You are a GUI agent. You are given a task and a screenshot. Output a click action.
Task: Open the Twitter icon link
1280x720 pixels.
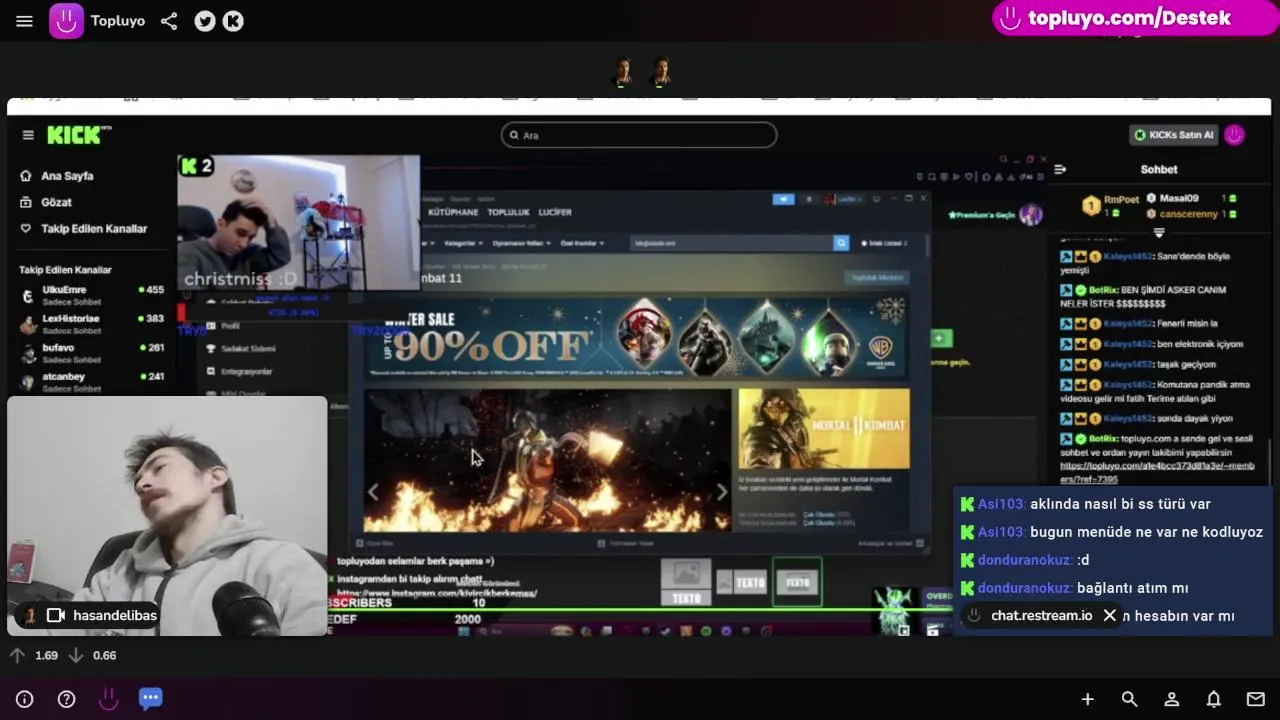point(205,21)
